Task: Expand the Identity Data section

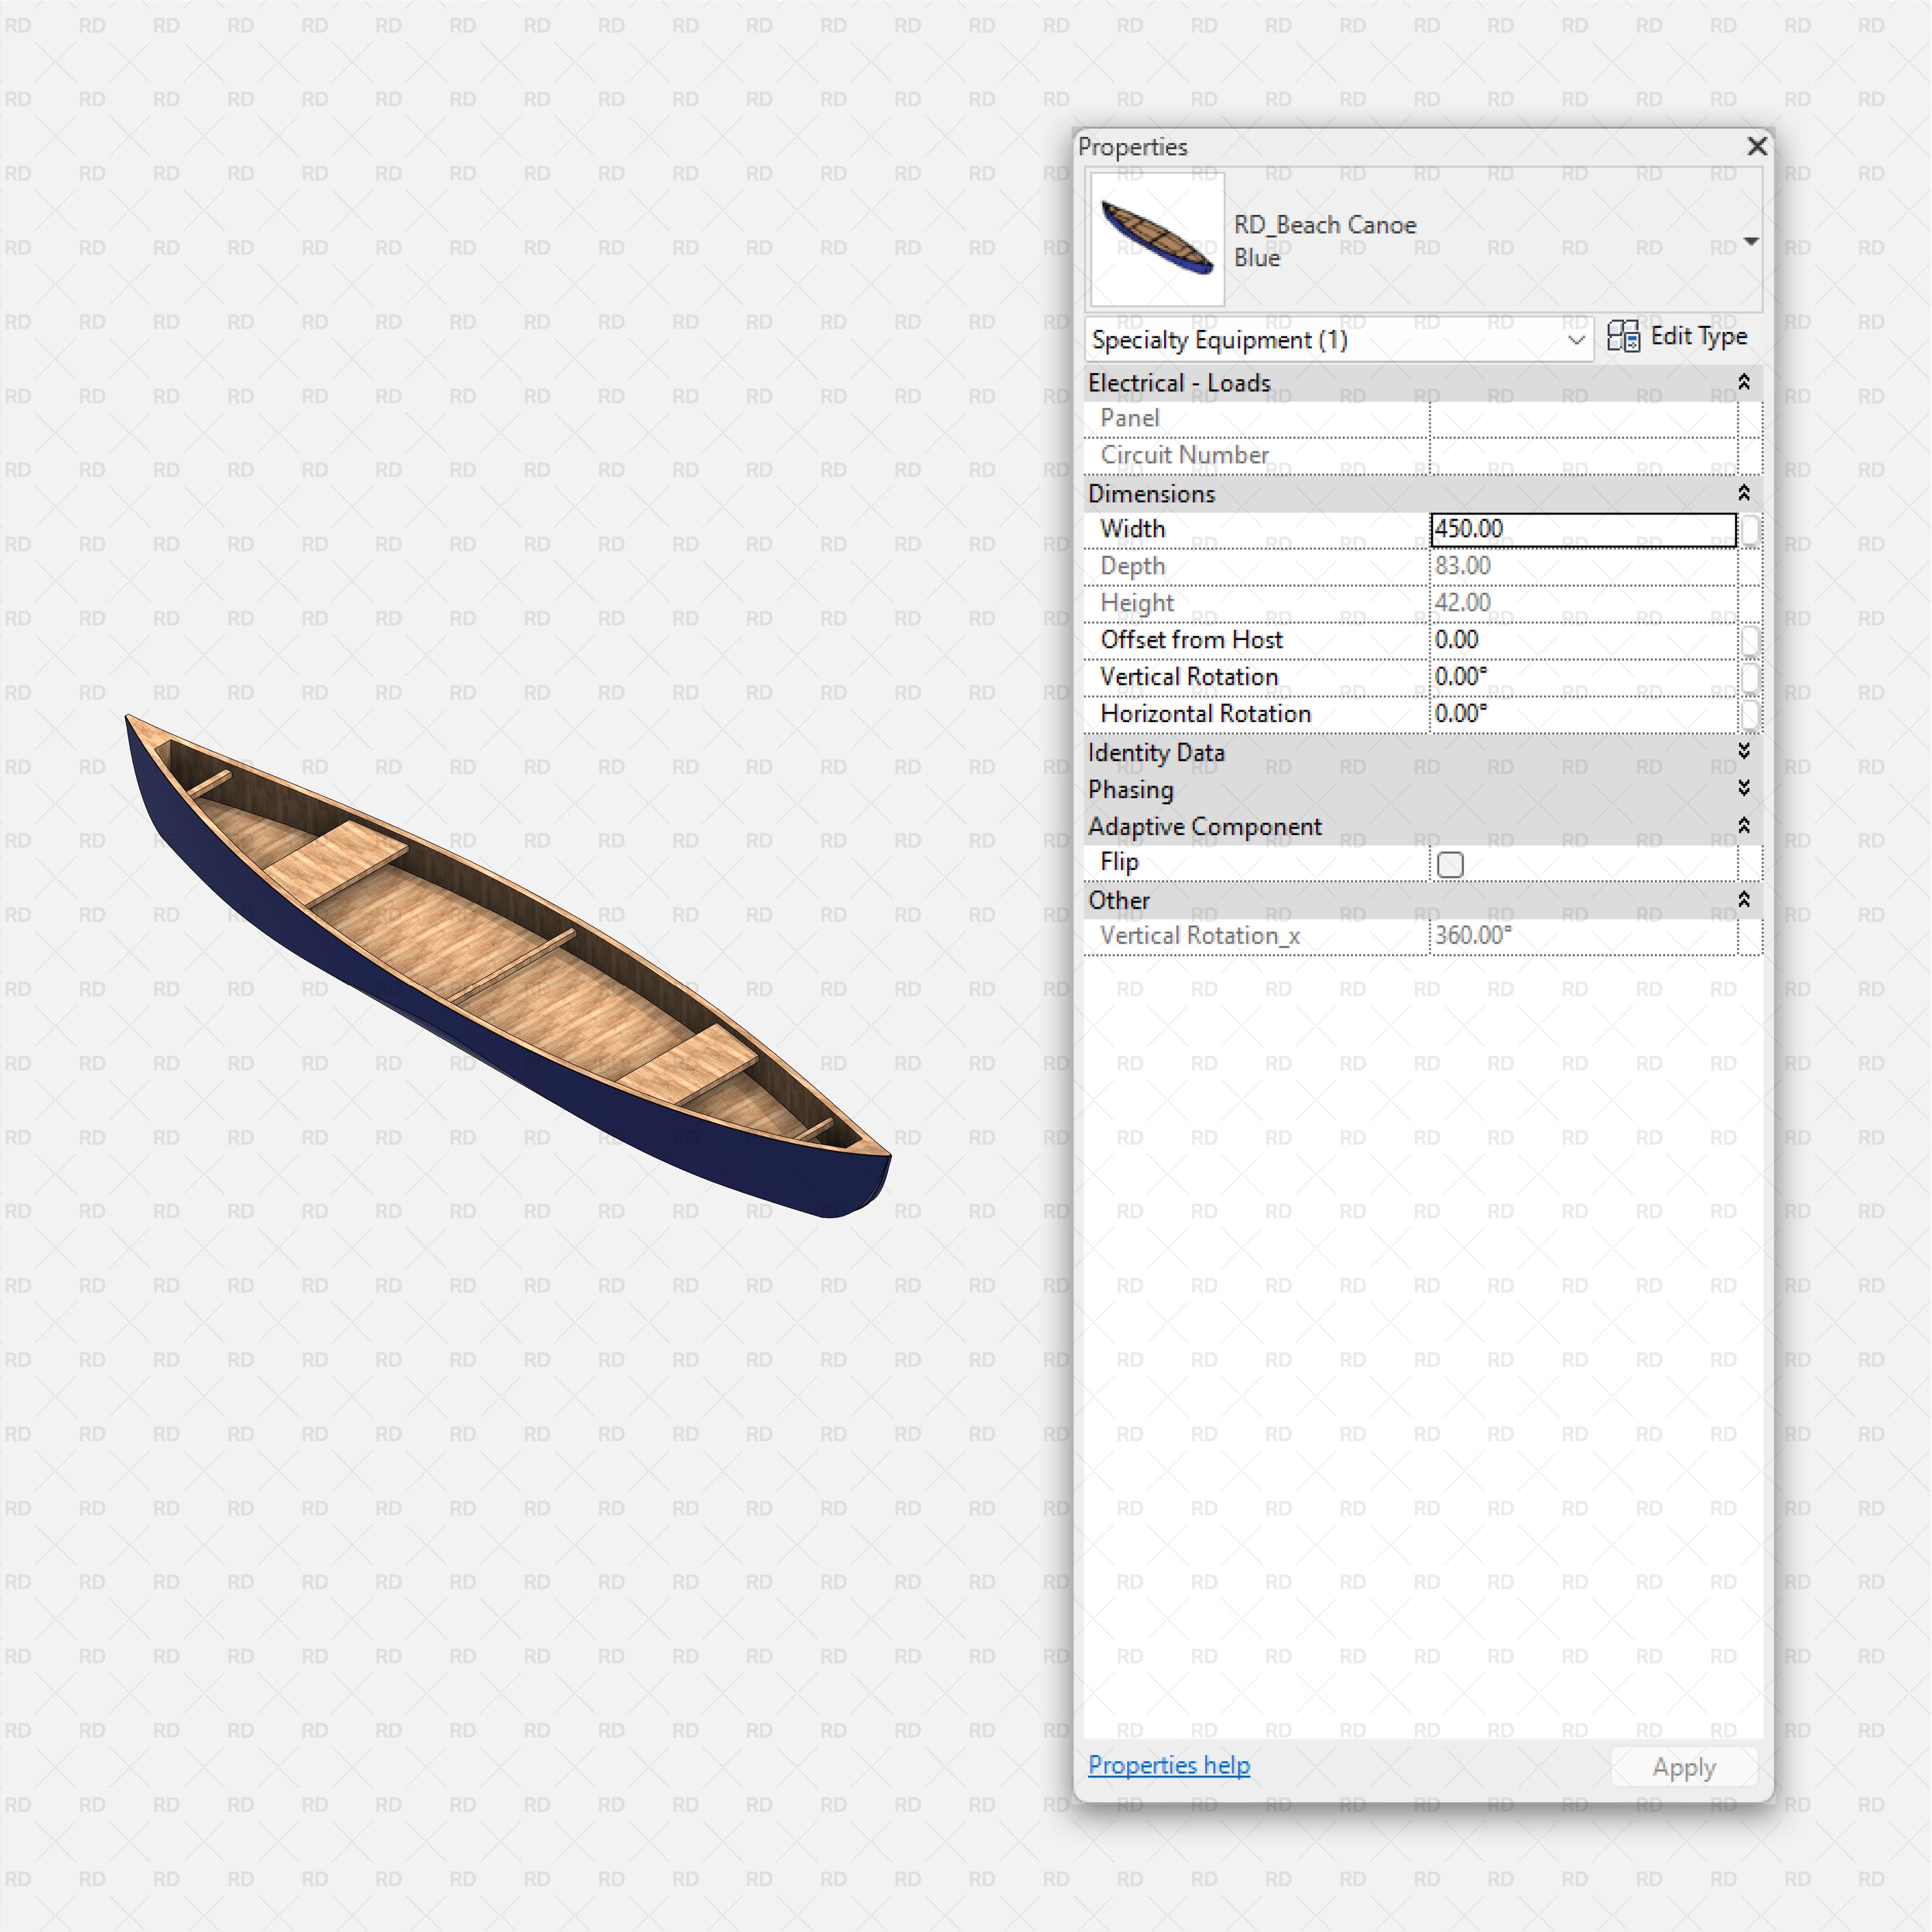Action: (1743, 752)
